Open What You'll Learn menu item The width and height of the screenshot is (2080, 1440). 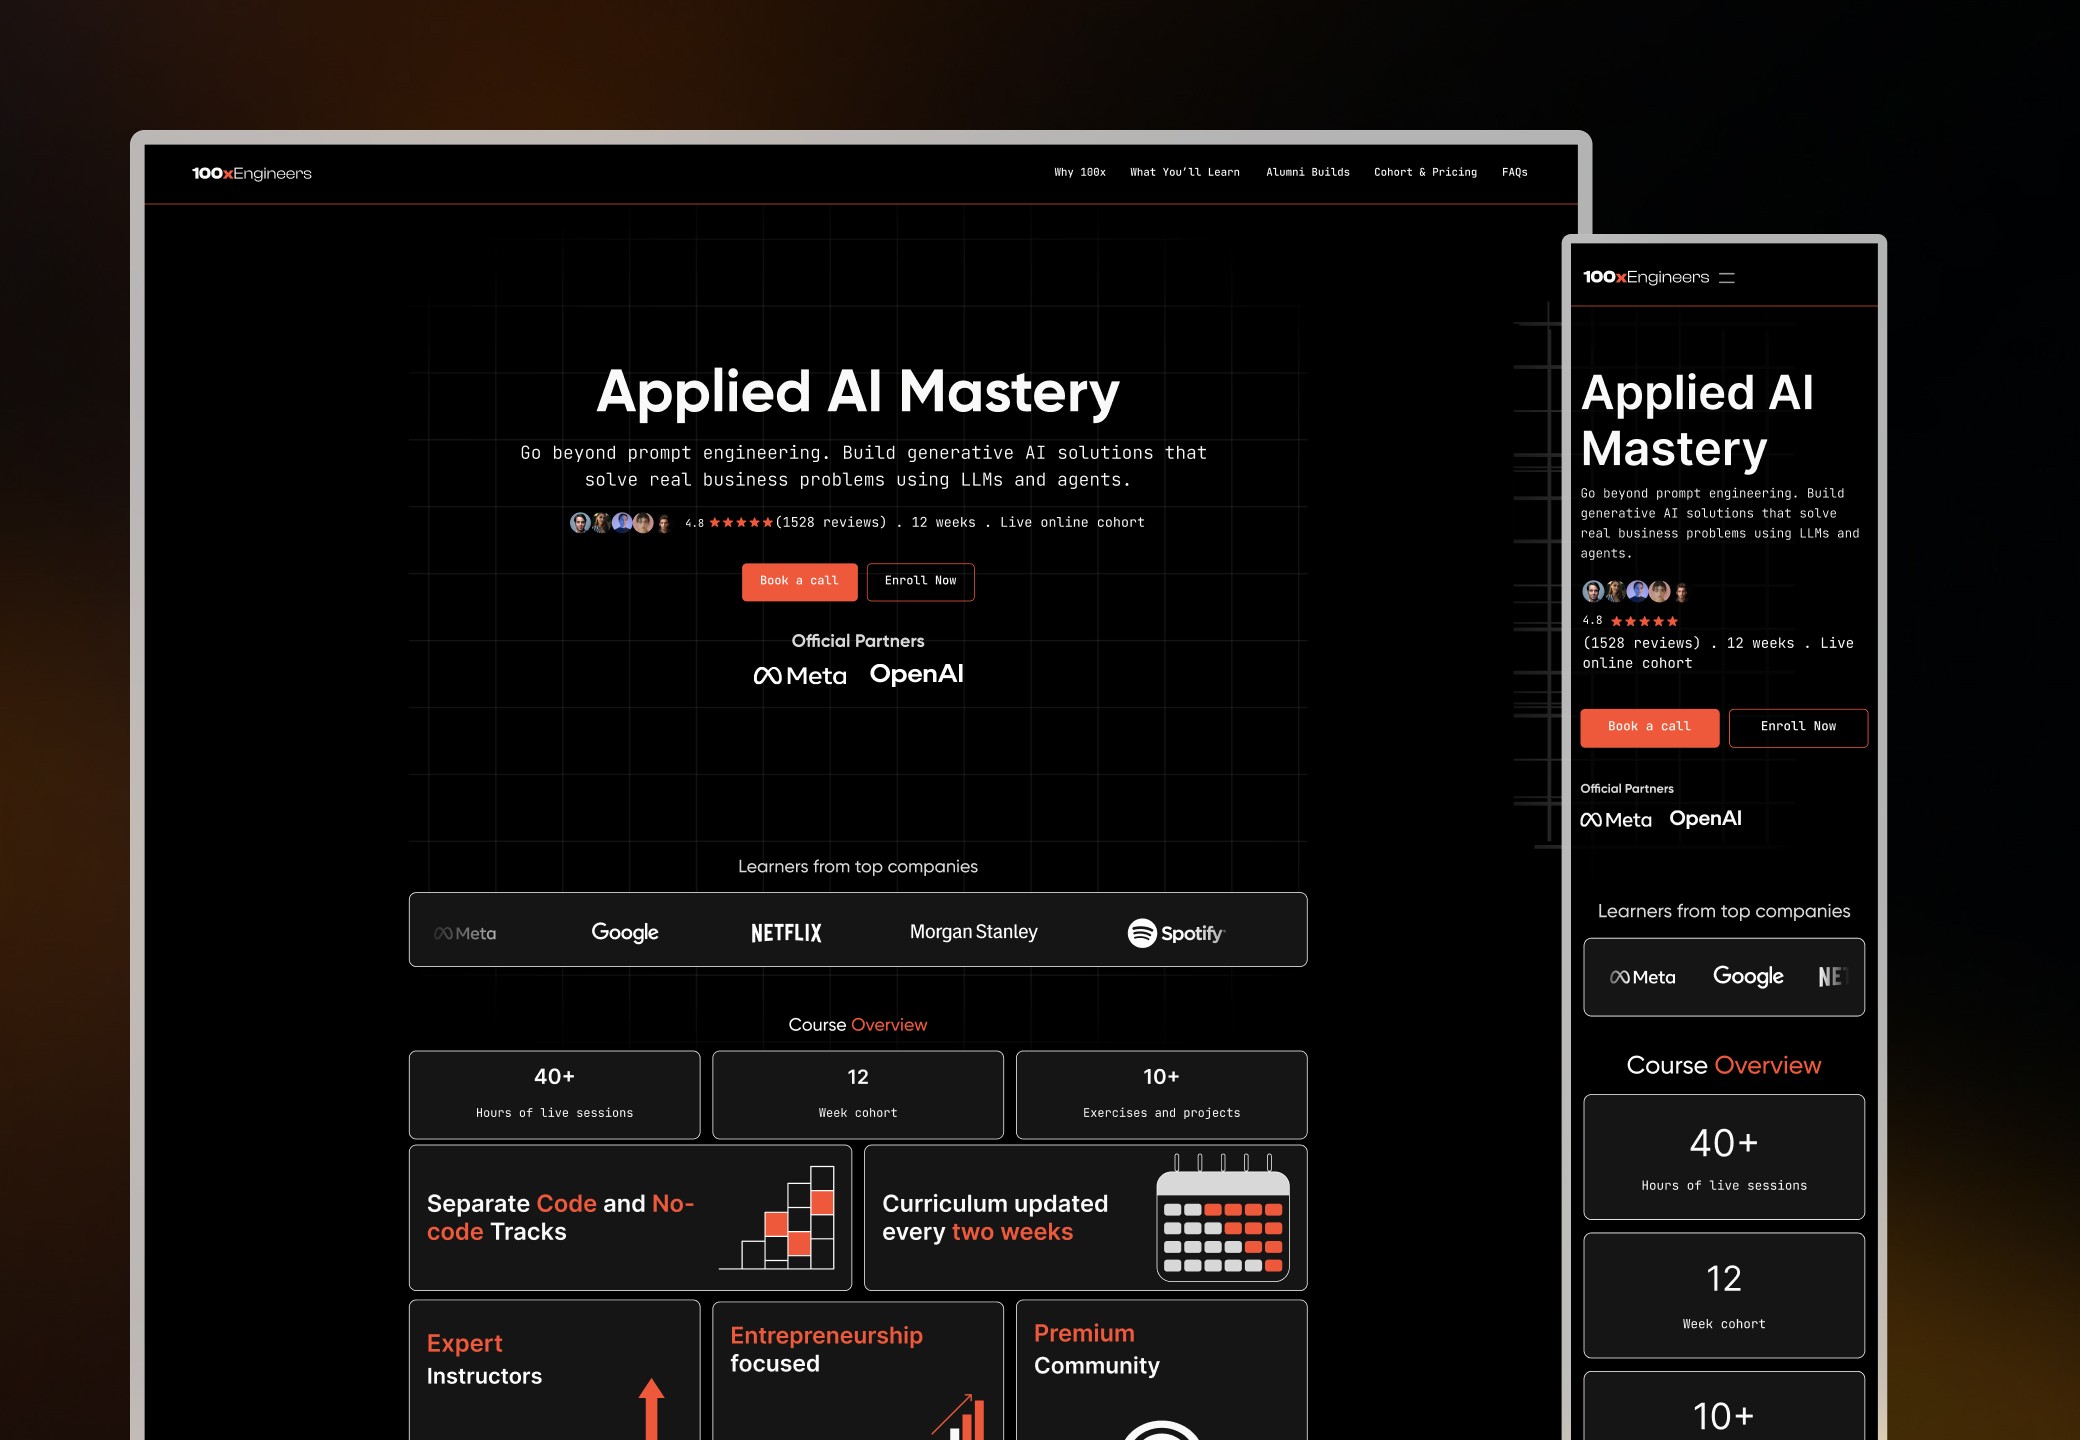click(x=1184, y=172)
